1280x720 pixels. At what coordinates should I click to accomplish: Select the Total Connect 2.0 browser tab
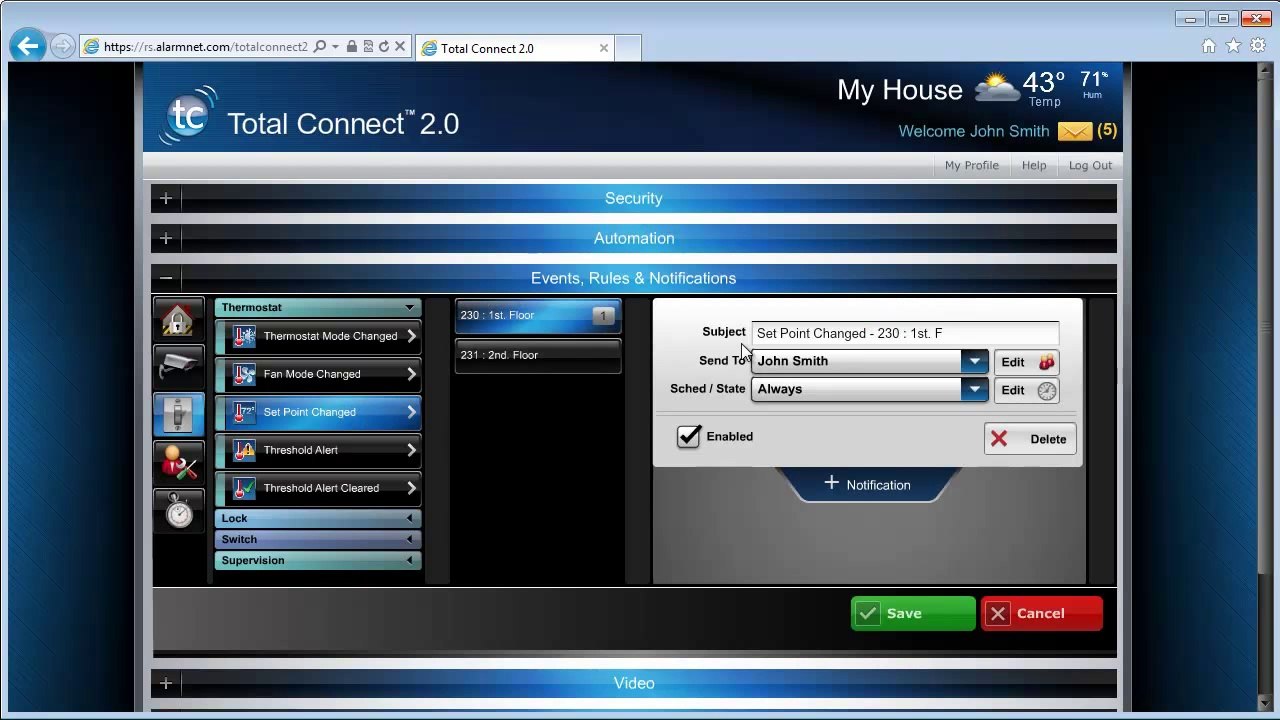(x=515, y=48)
